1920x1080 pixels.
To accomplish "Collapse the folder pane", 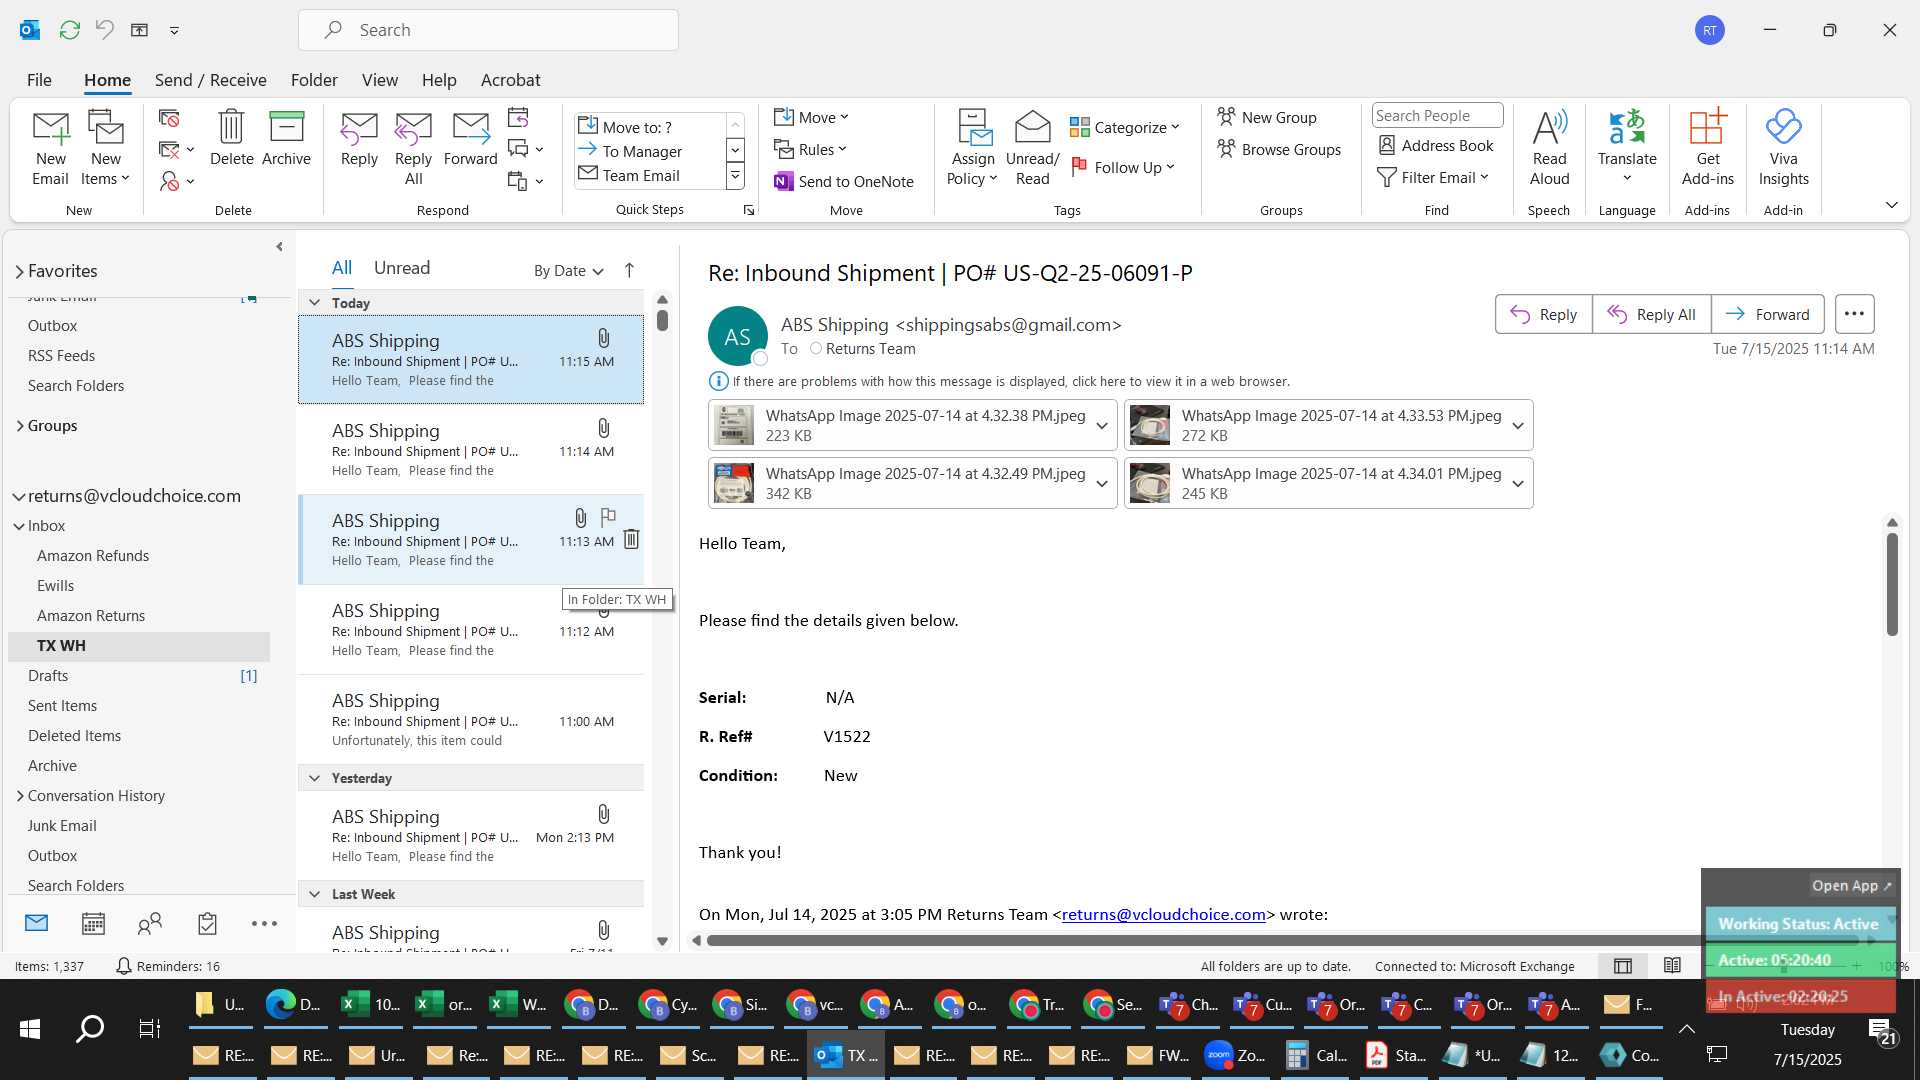I will (279, 246).
